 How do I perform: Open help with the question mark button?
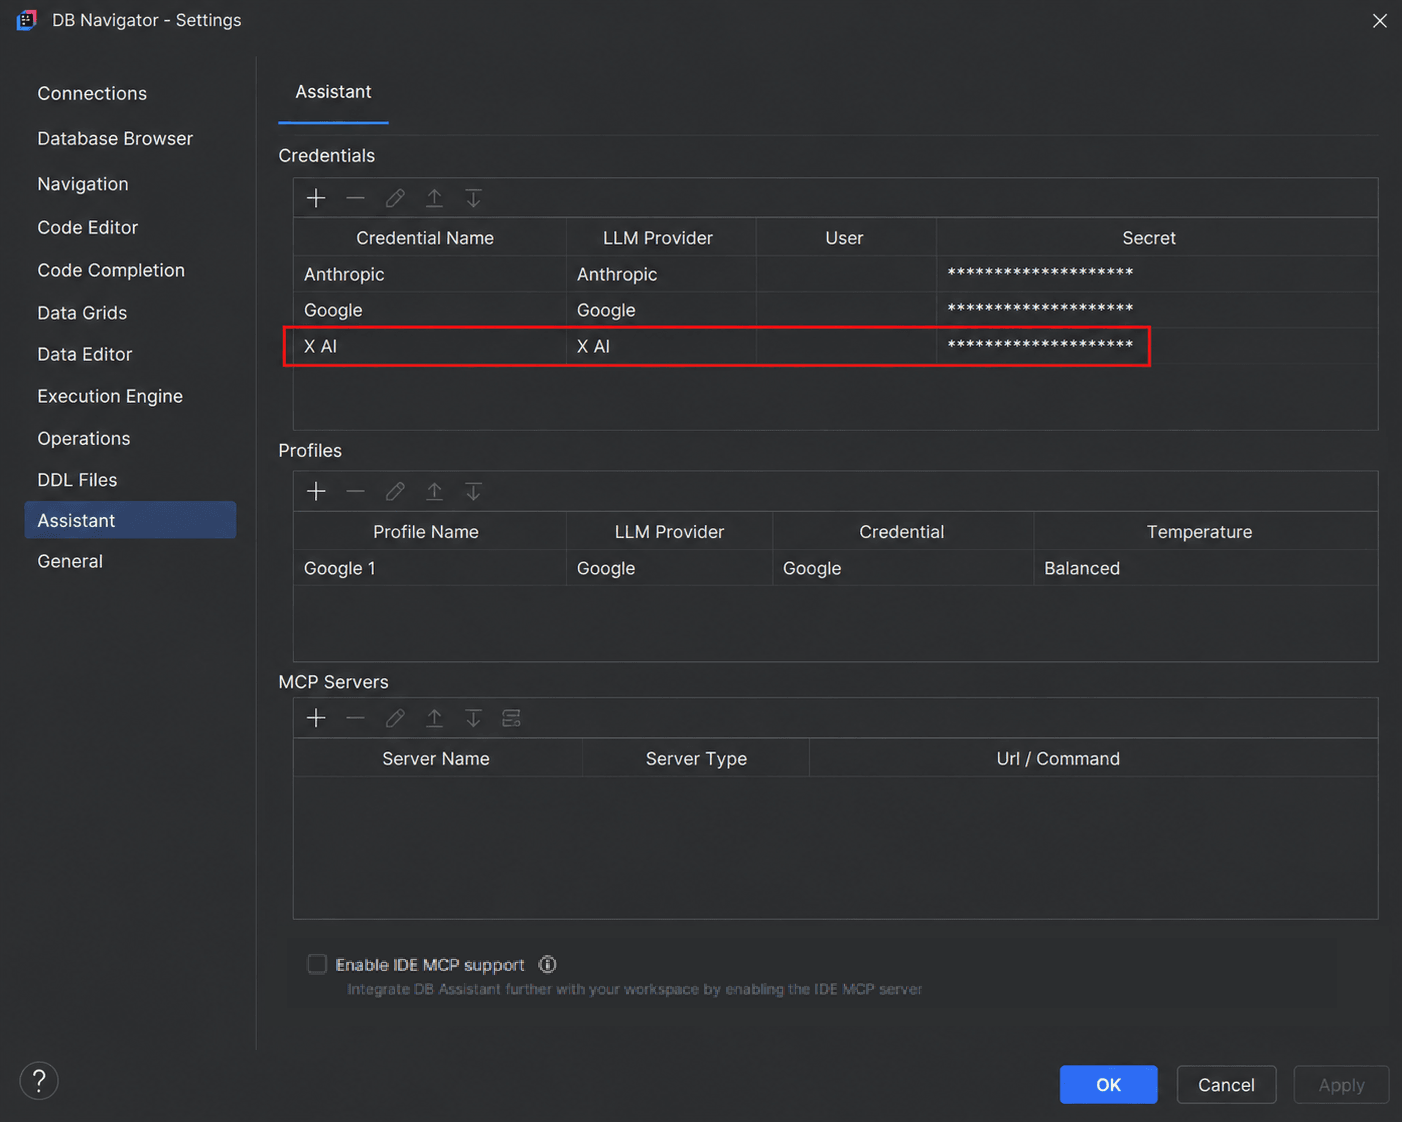39,1080
